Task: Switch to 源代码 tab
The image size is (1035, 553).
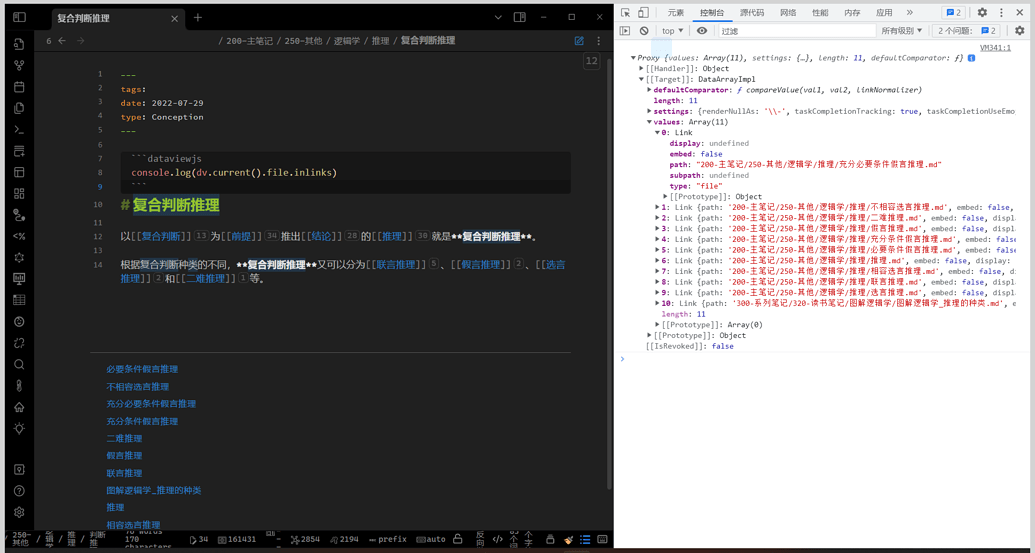Action: coord(752,12)
